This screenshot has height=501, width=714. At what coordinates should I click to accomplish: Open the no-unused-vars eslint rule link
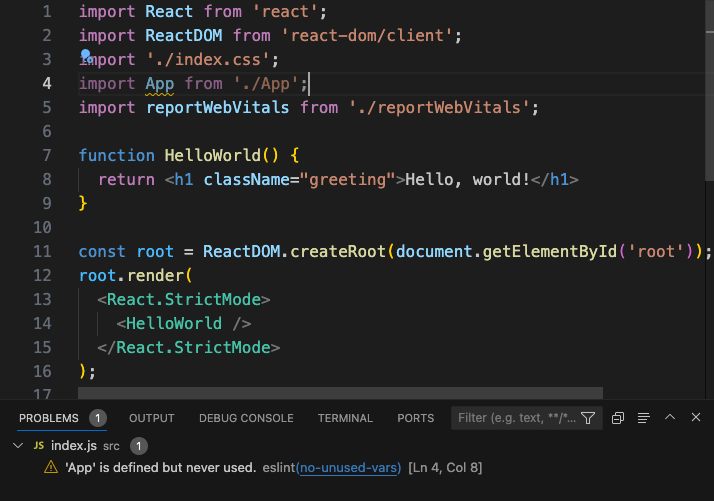(349, 468)
